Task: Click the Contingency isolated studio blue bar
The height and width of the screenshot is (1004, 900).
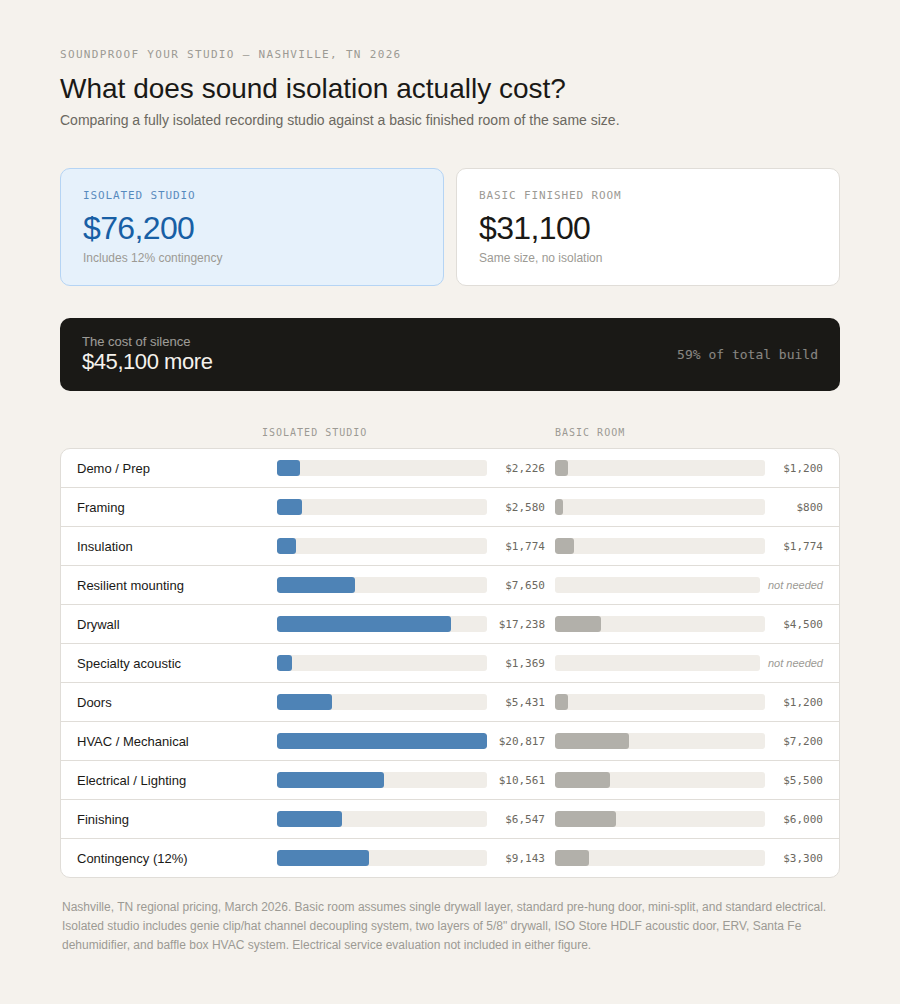Action: click(322, 858)
